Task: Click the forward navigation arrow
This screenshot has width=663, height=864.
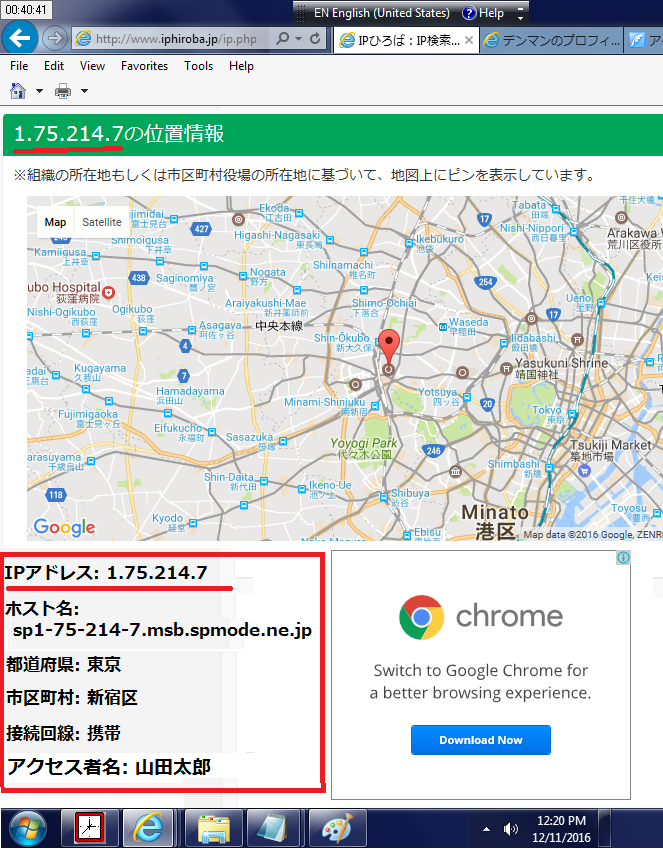Action: pos(54,39)
